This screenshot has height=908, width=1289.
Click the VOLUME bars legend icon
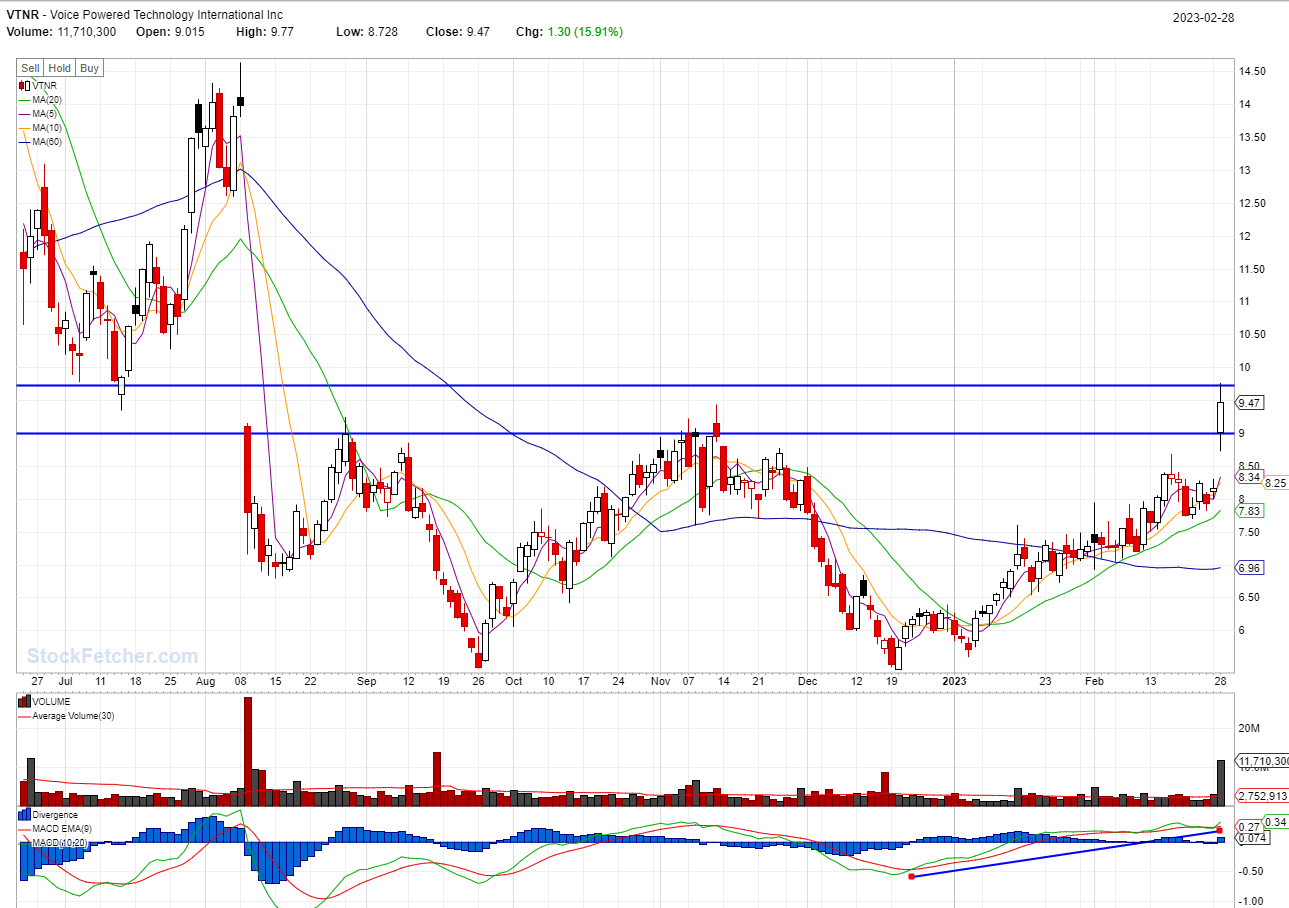[25, 702]
